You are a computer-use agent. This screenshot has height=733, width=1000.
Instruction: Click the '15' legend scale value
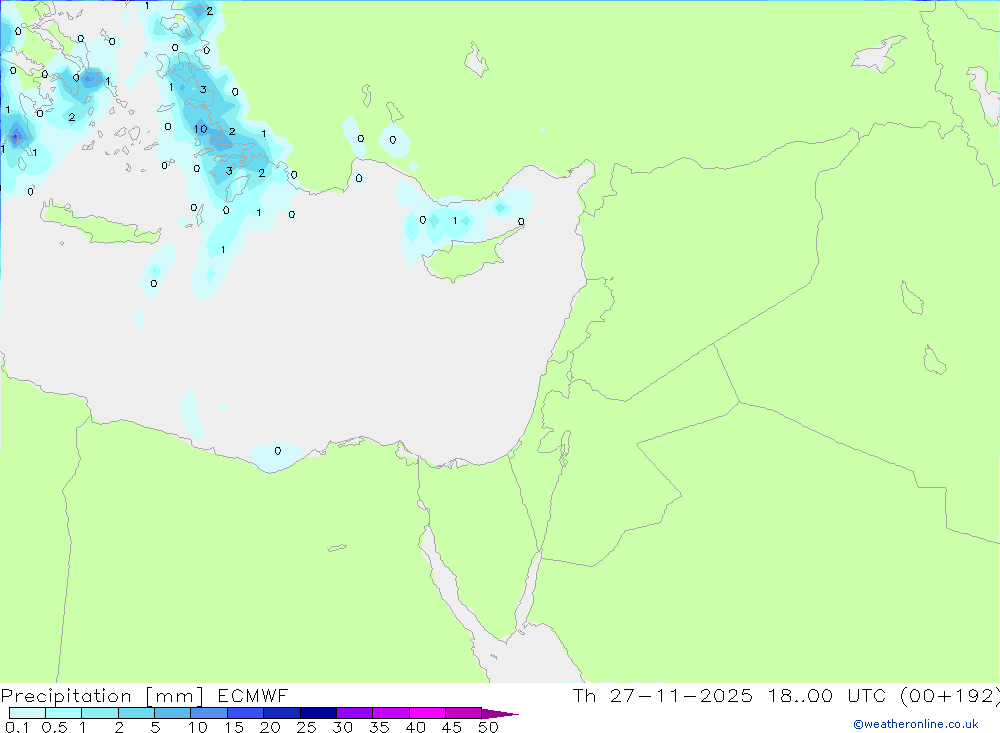(234, 727)
